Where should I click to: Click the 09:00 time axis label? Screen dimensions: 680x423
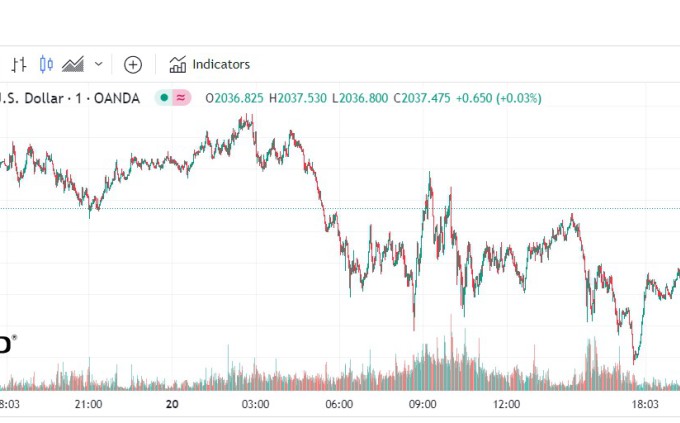click(x=423, y=404)
